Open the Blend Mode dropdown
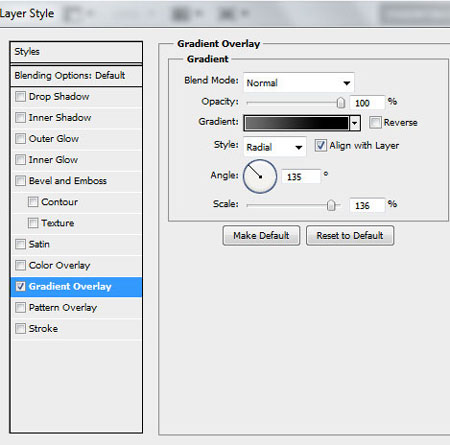Image resolution: width=450 pixels, height=445 pixels. (299, 83)
